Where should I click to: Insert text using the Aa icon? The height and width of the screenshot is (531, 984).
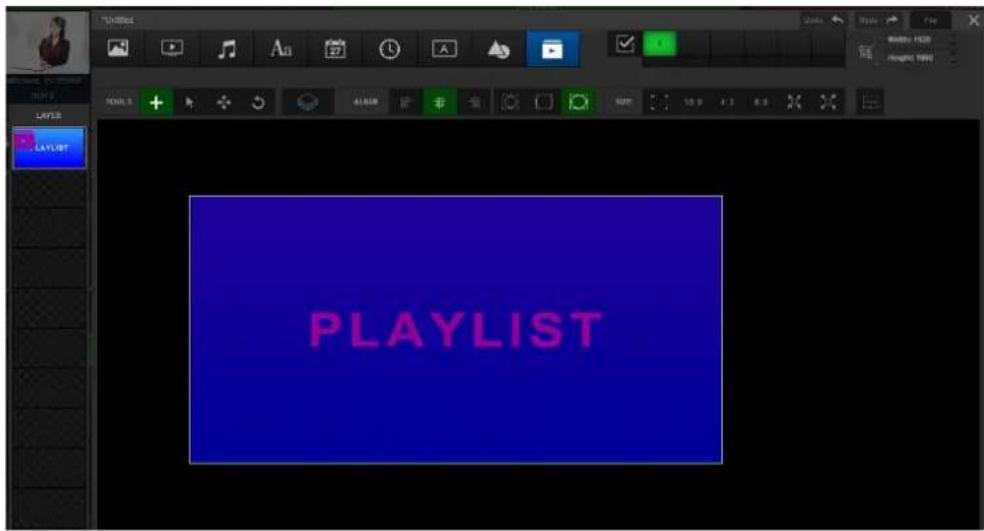pos(281,48)
